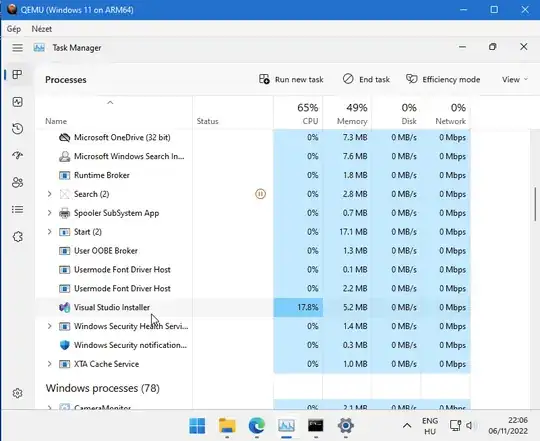Click the Windows processes (78) group heading
Screen dimensions: 540x441
tap(103, 388)
